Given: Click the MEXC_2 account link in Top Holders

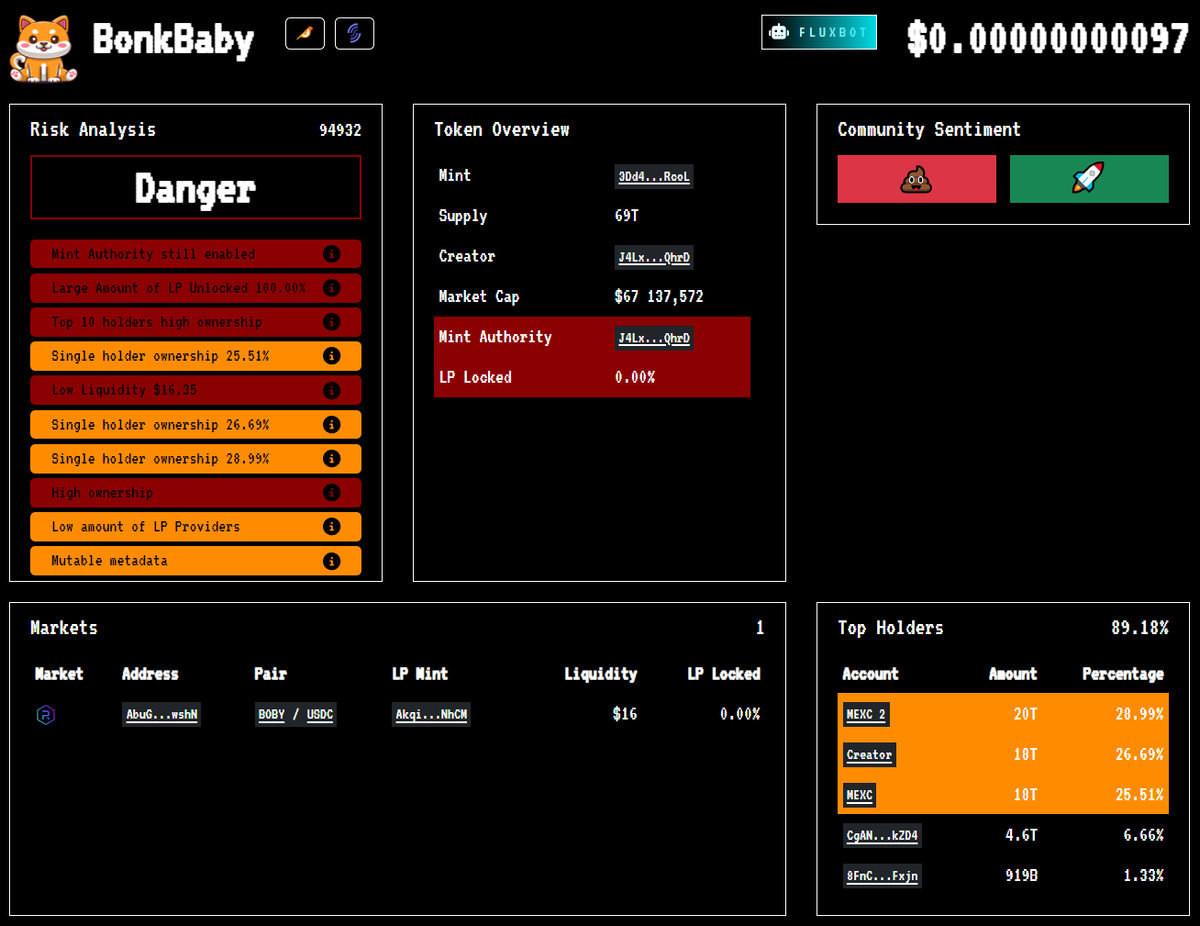Looking at the screenshot, I should pos(866,714).
